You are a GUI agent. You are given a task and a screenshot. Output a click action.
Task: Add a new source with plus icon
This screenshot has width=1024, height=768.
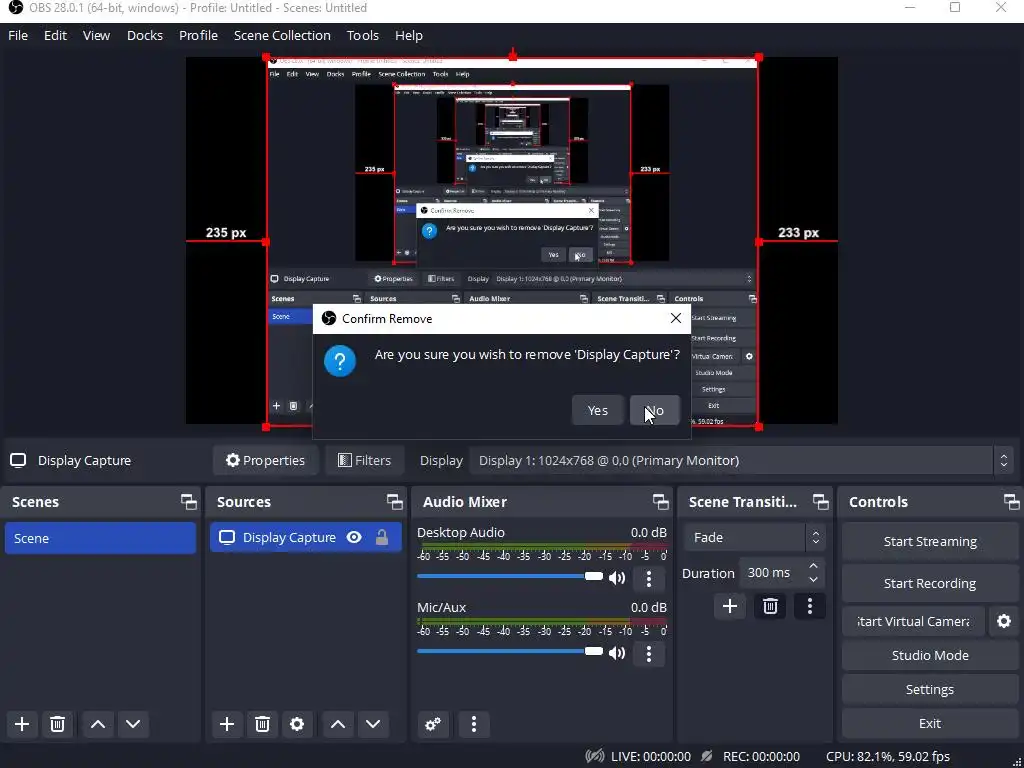click(x=227, y=724)
